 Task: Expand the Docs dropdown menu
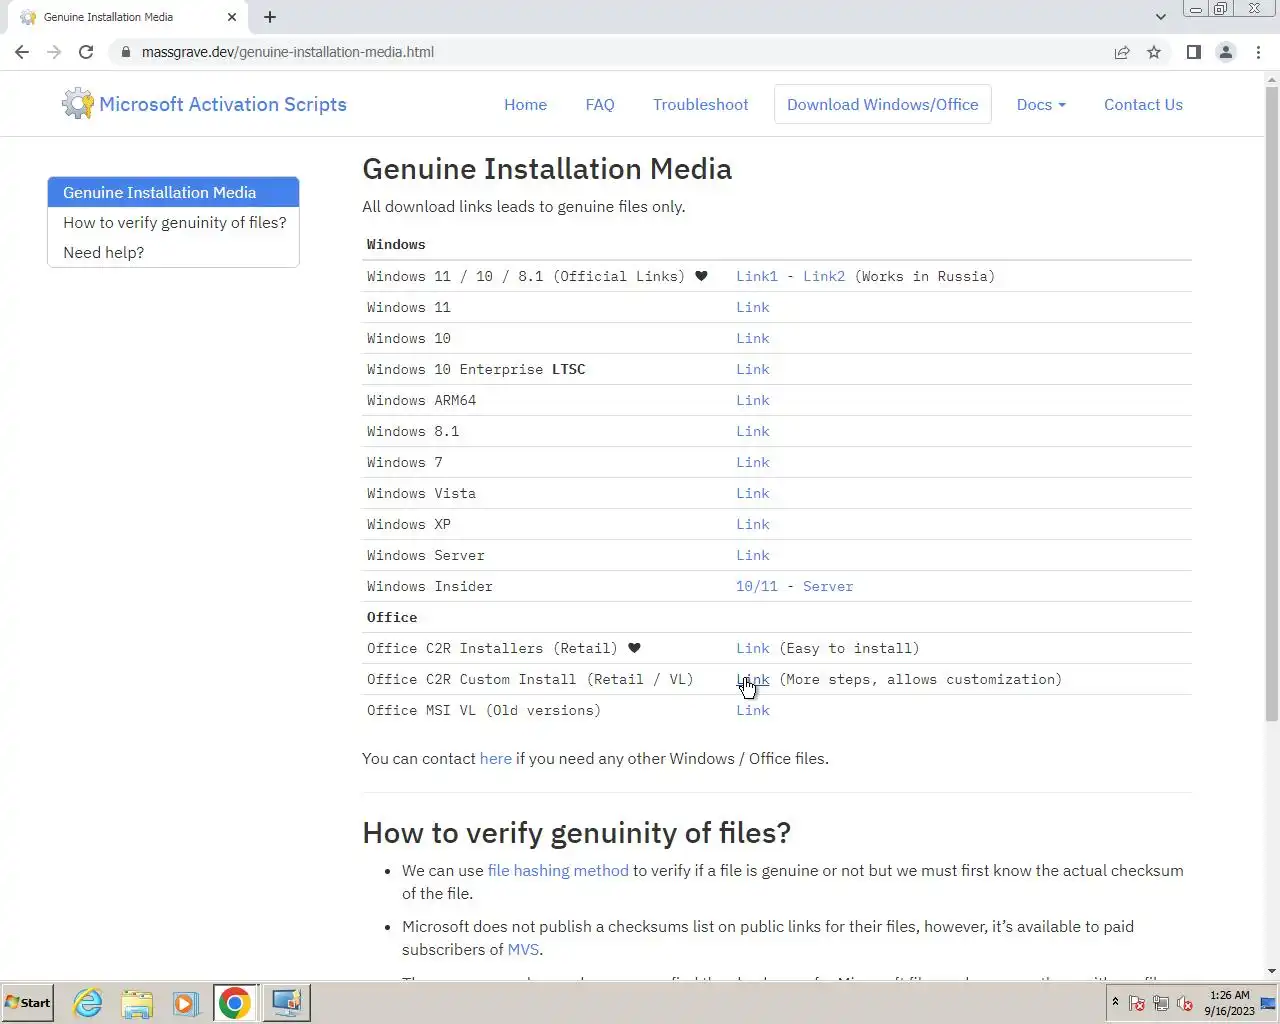[1041, 104]
